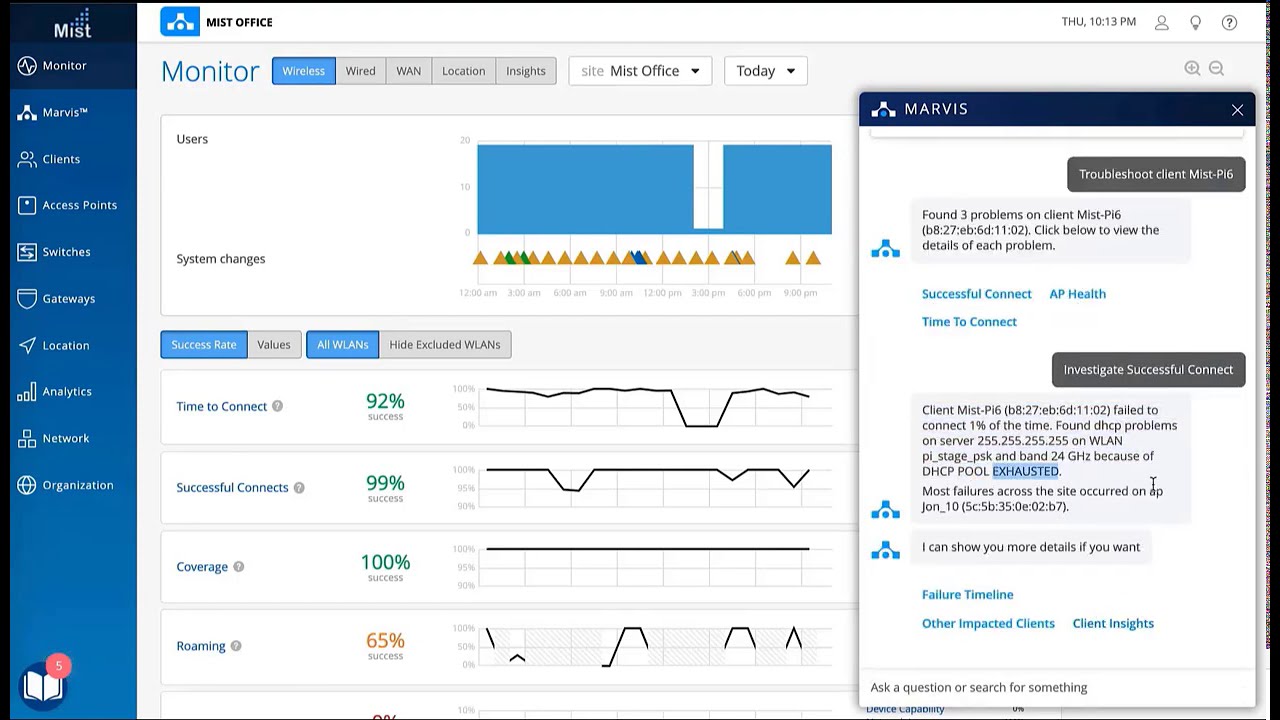The width and height of the screenshot is (1280, 720).
Task: Select the Insights tab
Action: pyautogui.click(x=526, y=71)
